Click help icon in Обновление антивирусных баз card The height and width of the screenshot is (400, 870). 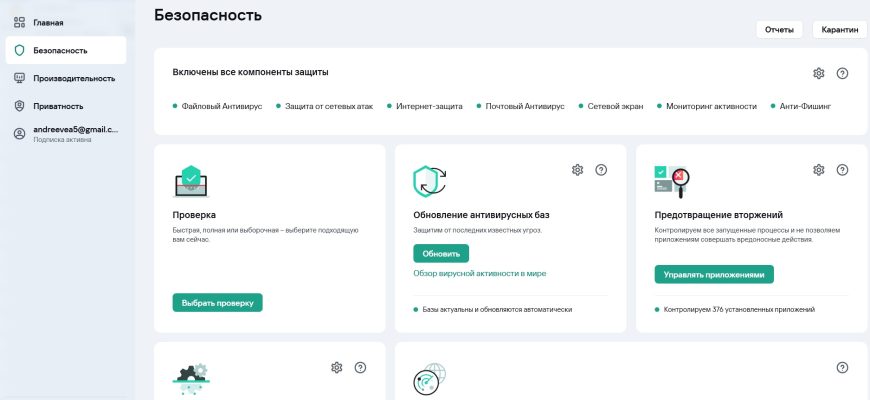601,170
